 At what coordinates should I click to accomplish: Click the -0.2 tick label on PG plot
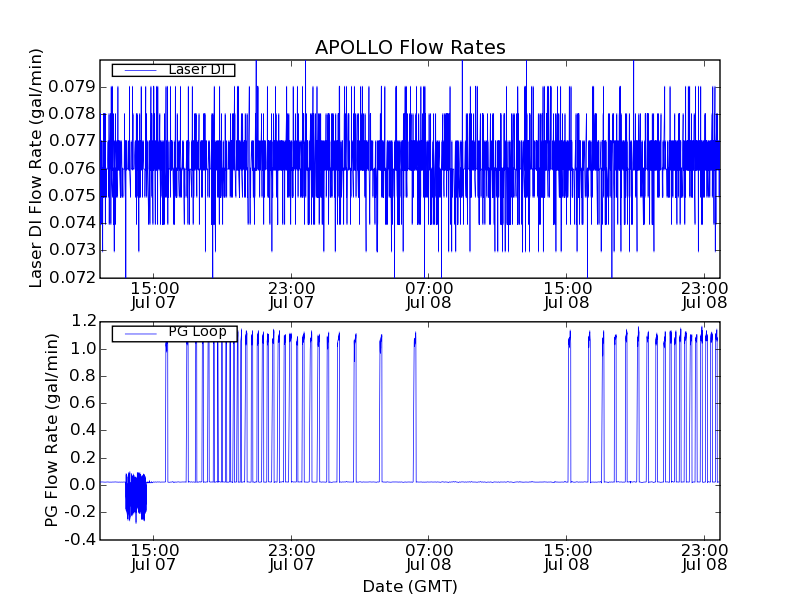pyautogui.click(x=80, y=512)
